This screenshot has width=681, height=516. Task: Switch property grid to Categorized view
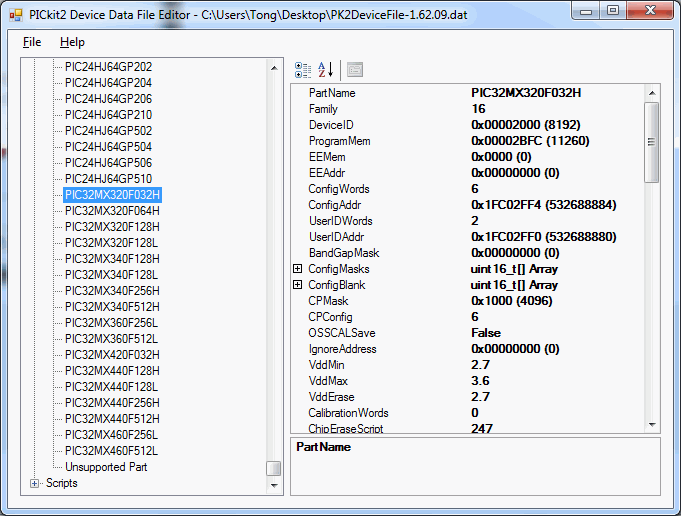[x=303, y=70]
